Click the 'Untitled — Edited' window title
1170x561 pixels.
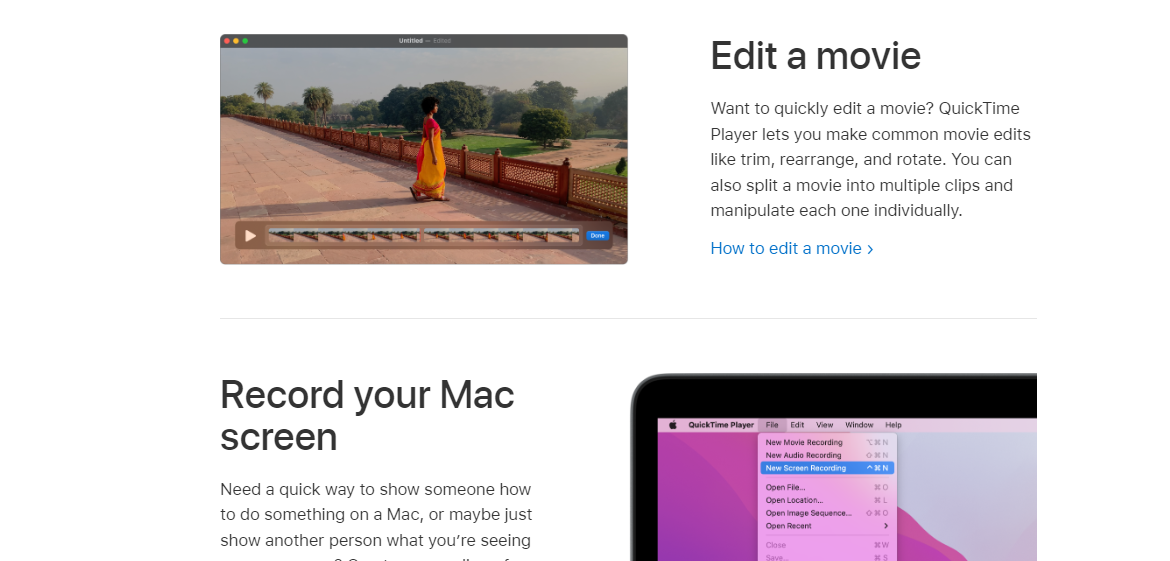click(425, 41)
